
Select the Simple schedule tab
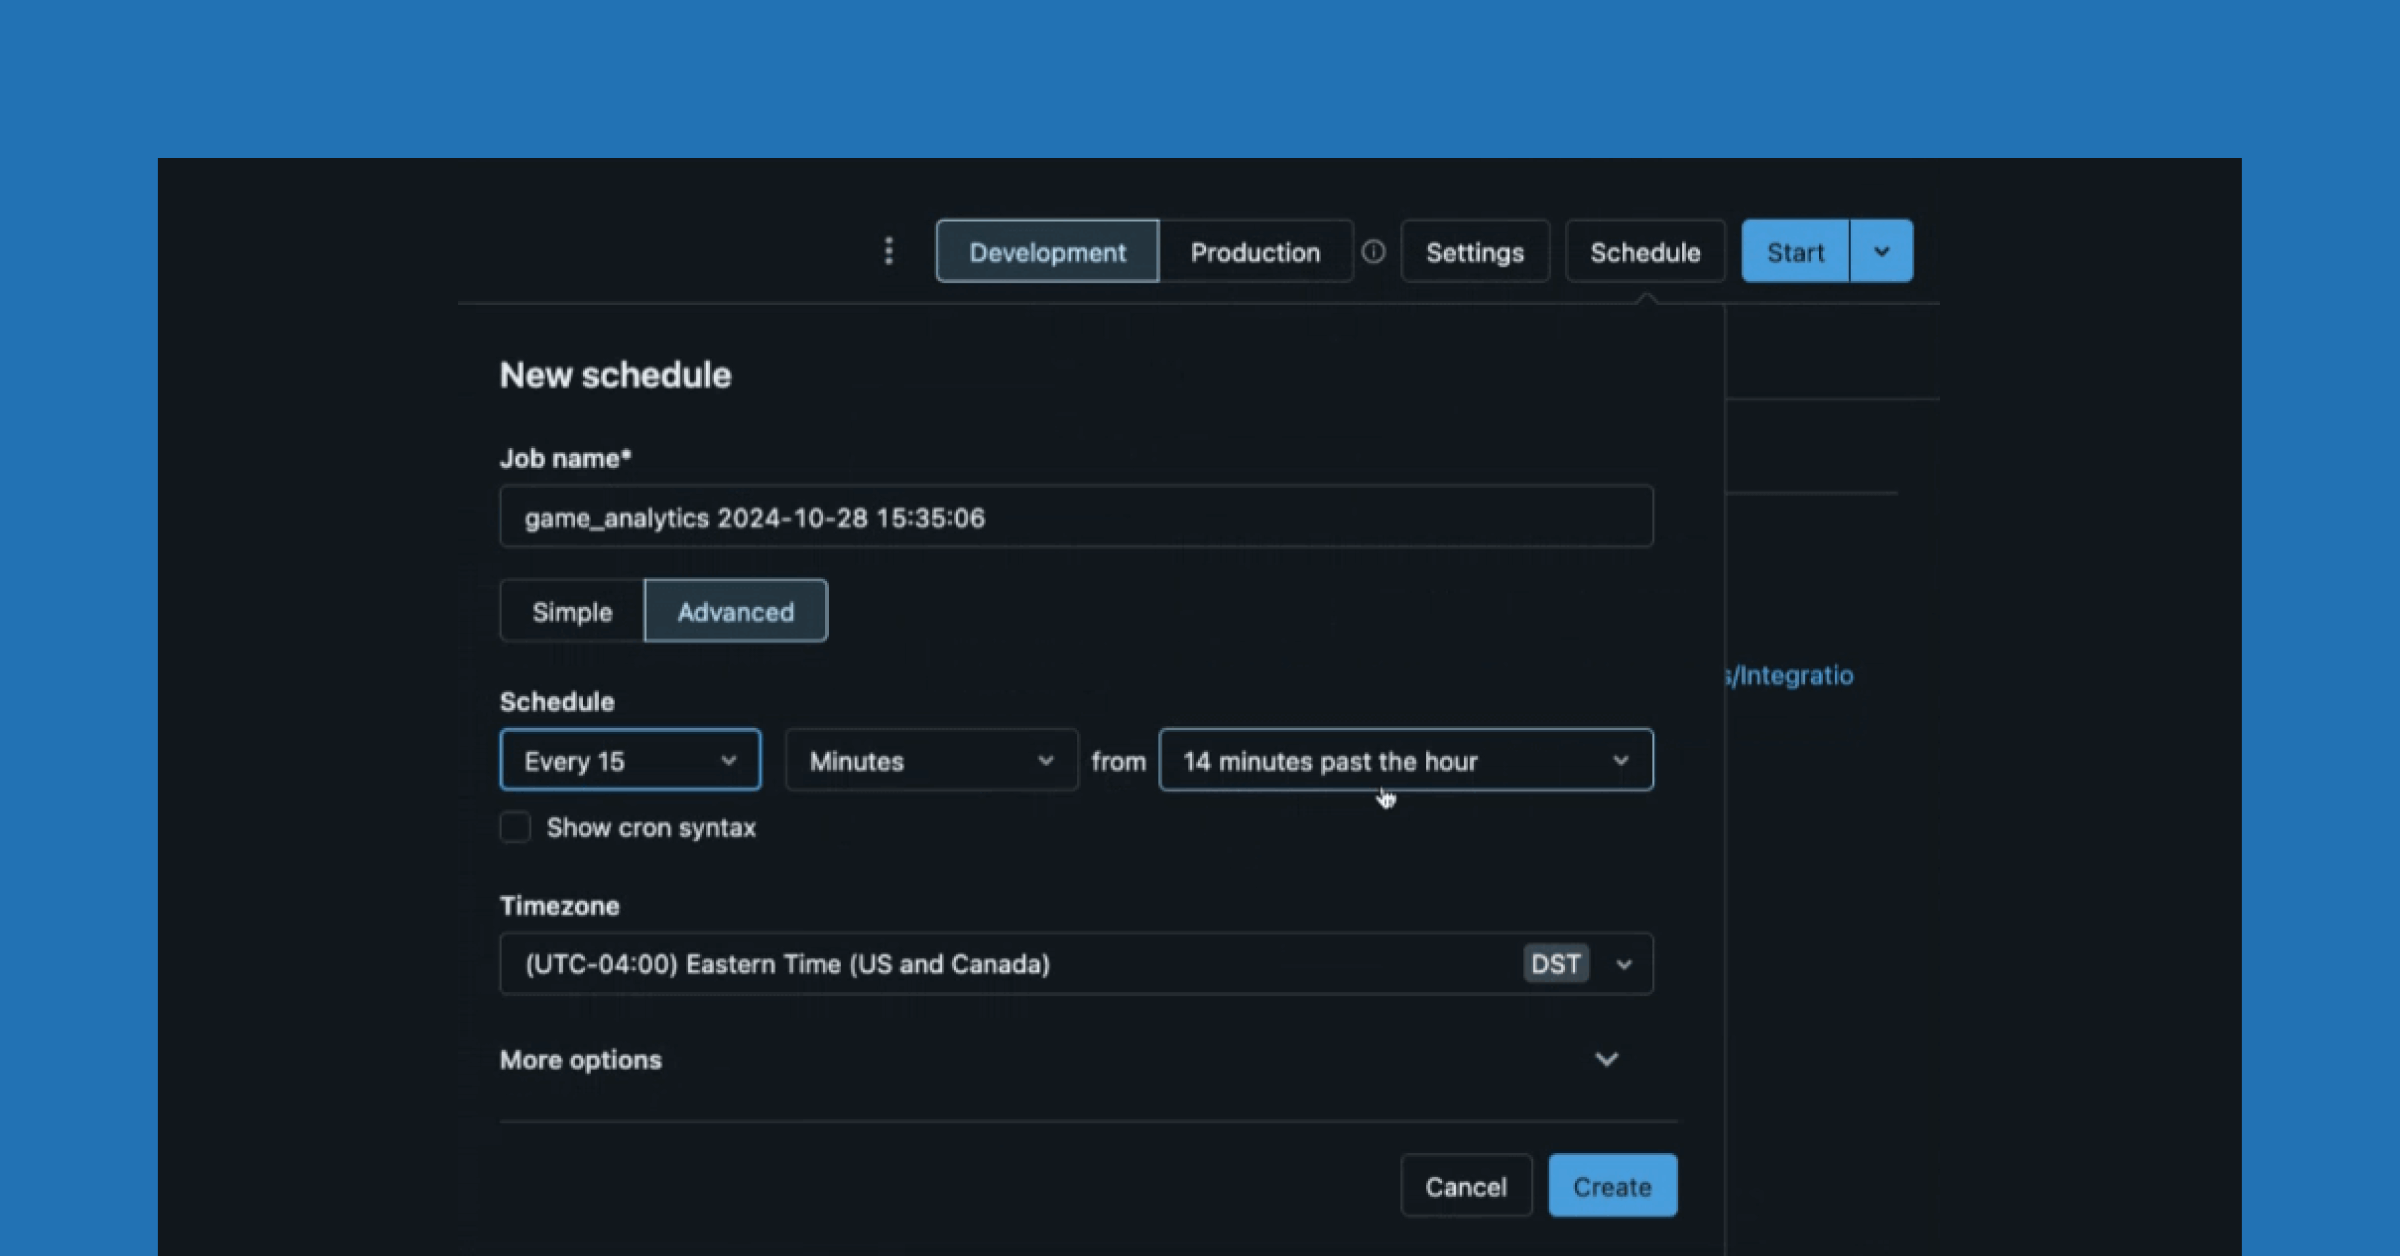[x=572, y=612]
